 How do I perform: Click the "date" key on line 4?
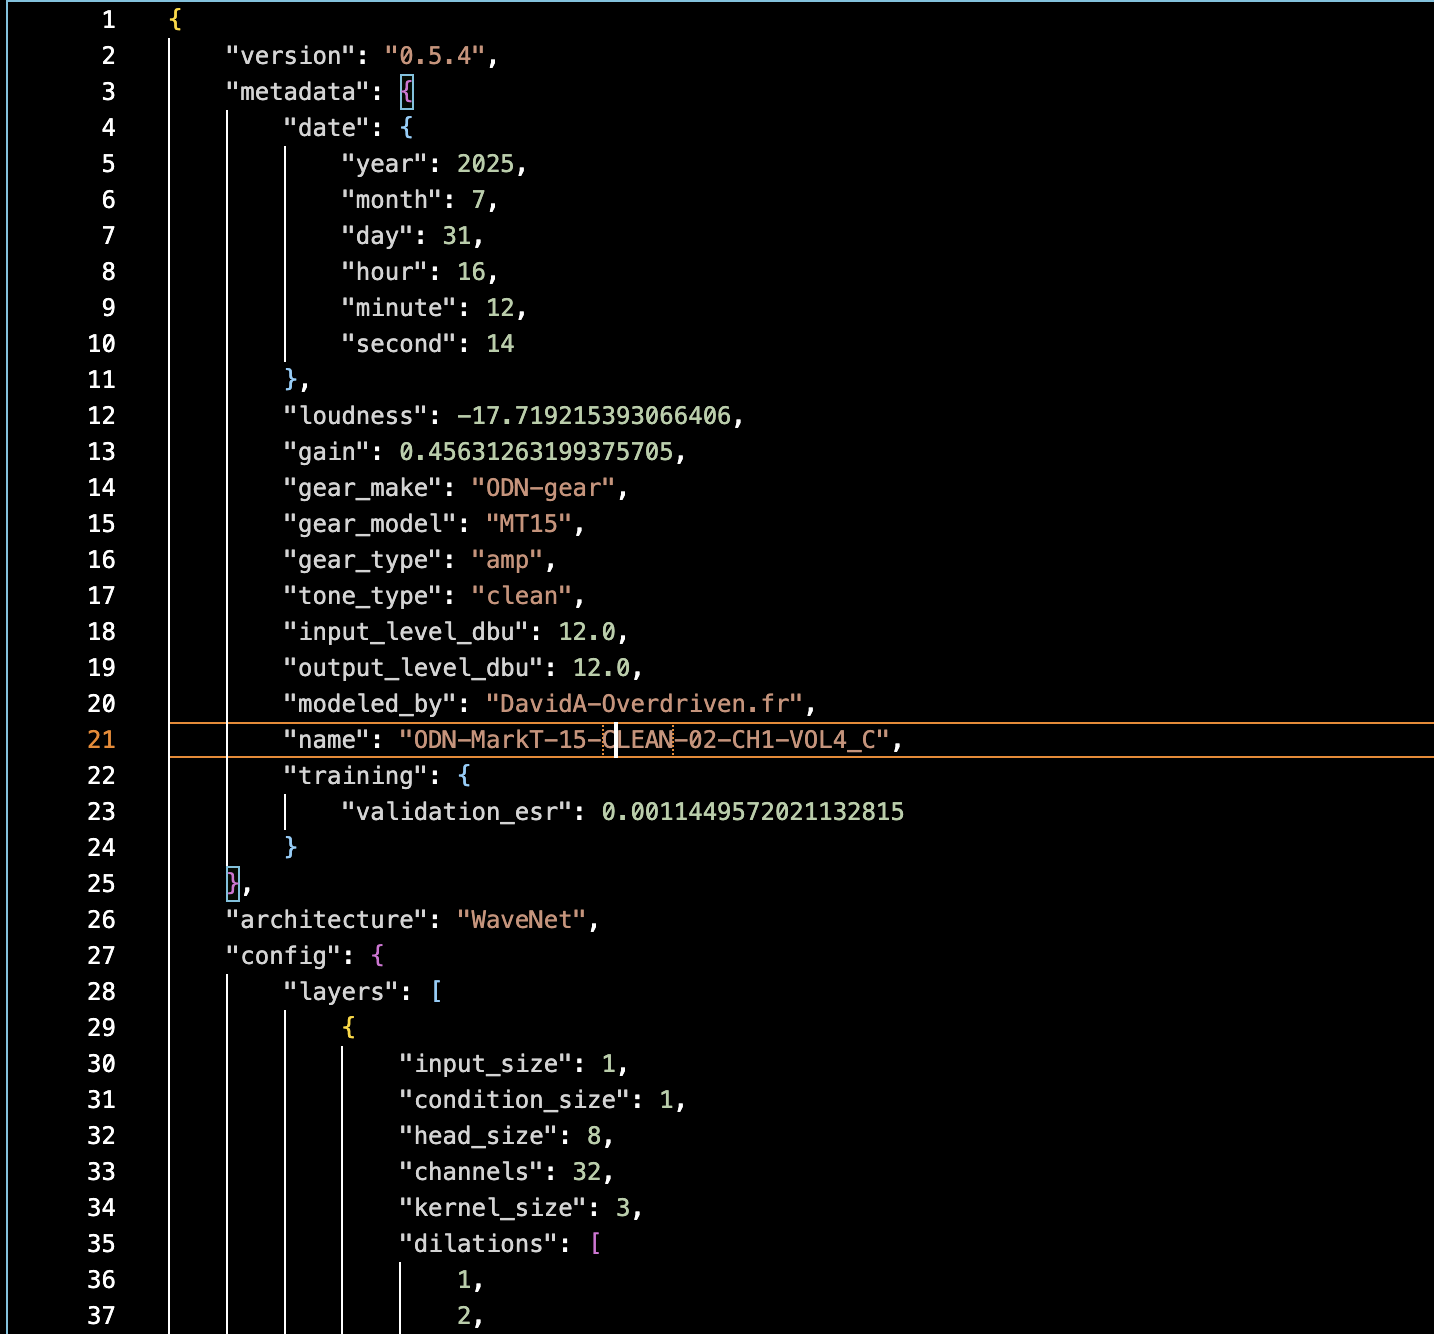[x=327, y=128]
